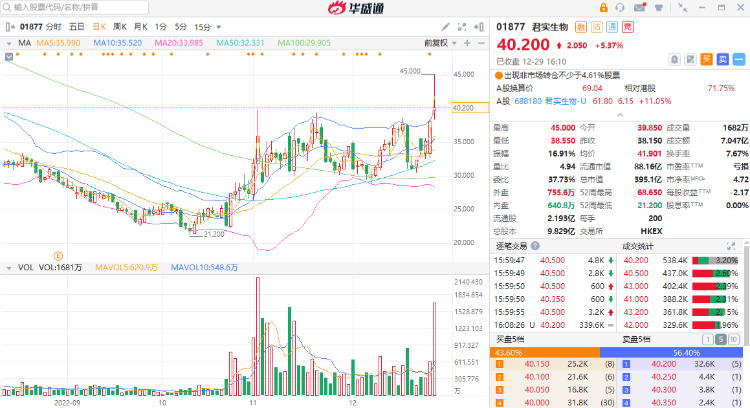Image resolution: width=750 pixels, height=408 pixels.
Task: Click the MA100:29.905 indicator label
Action: click(x=304, y=43)
